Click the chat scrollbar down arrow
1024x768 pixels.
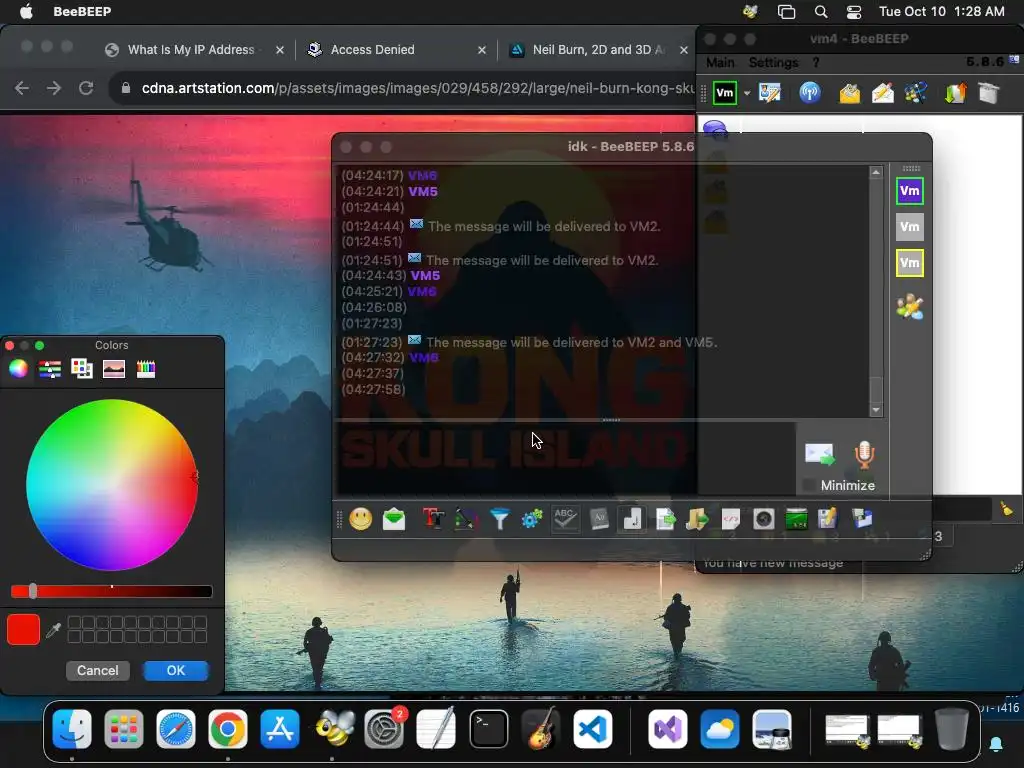876,410
